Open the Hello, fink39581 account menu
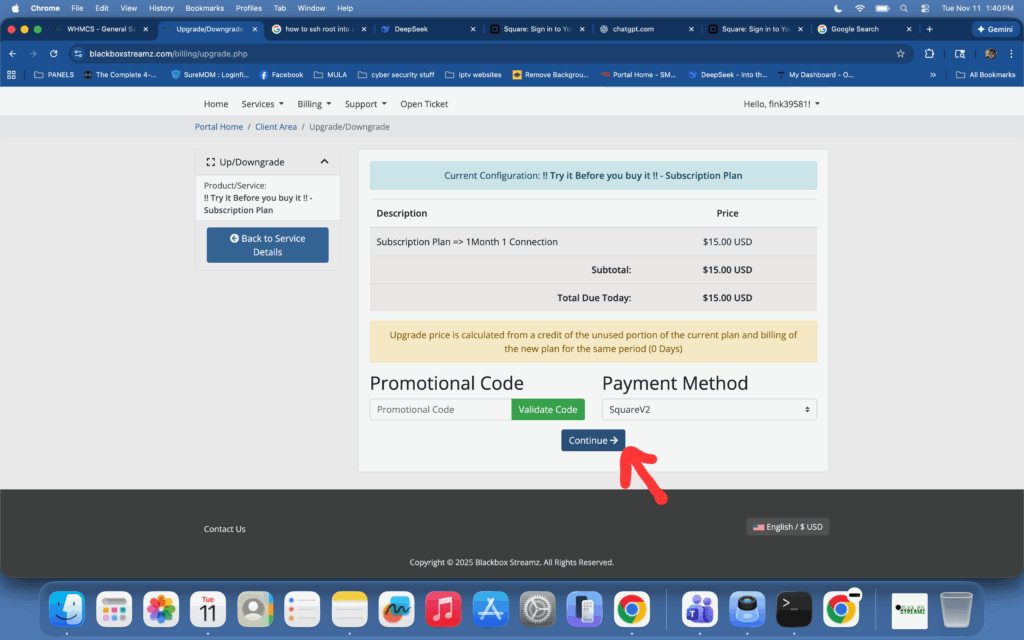 click(781, 104)
